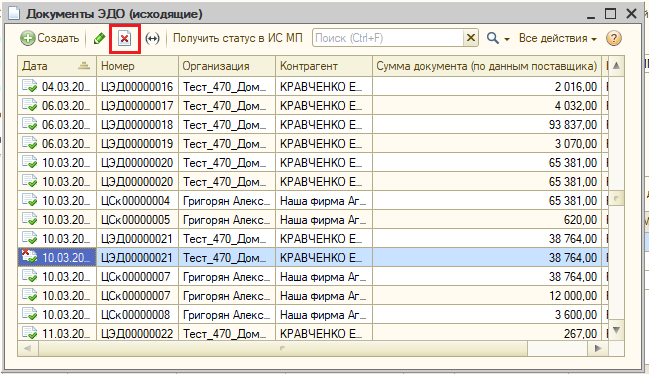Click КРАВЧЕНКО Е in row ЦЭД00000022

click(x=321, y=333)
